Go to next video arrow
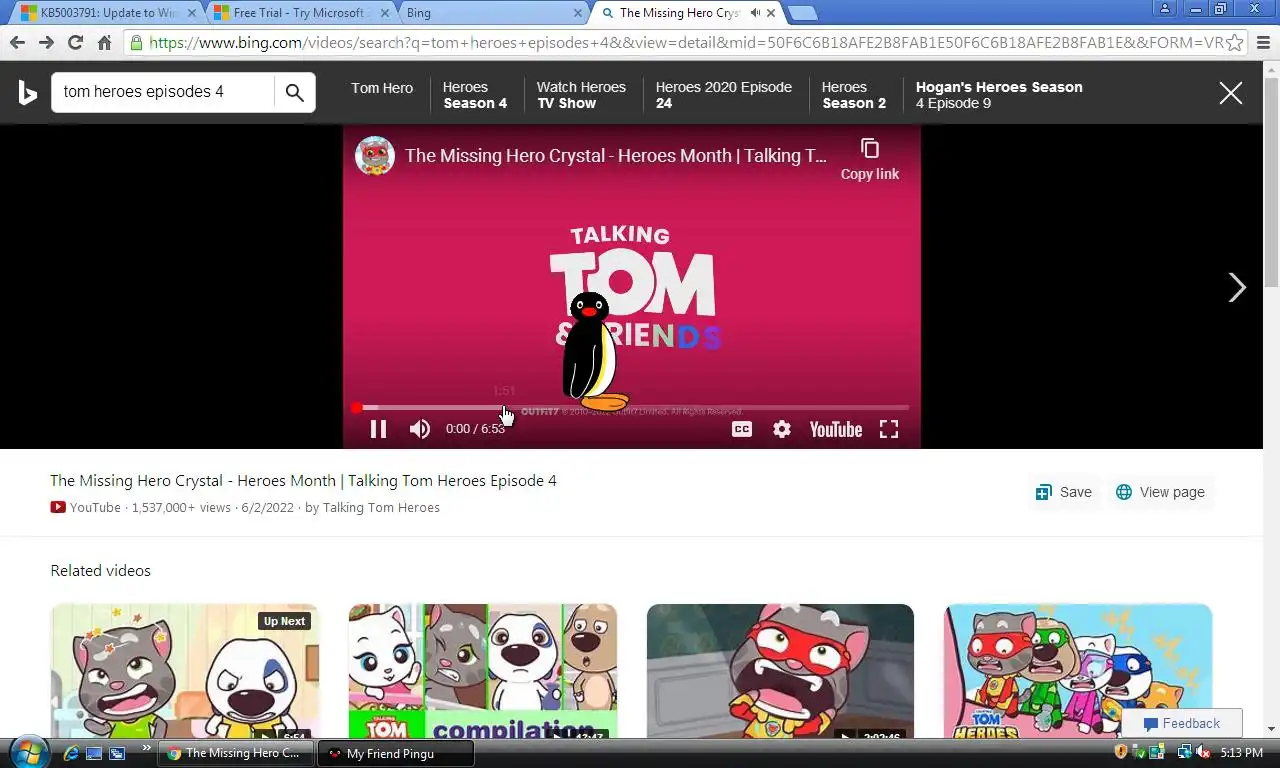The width and height of the screenshot is (1280, 768). tap(1237, 288)
